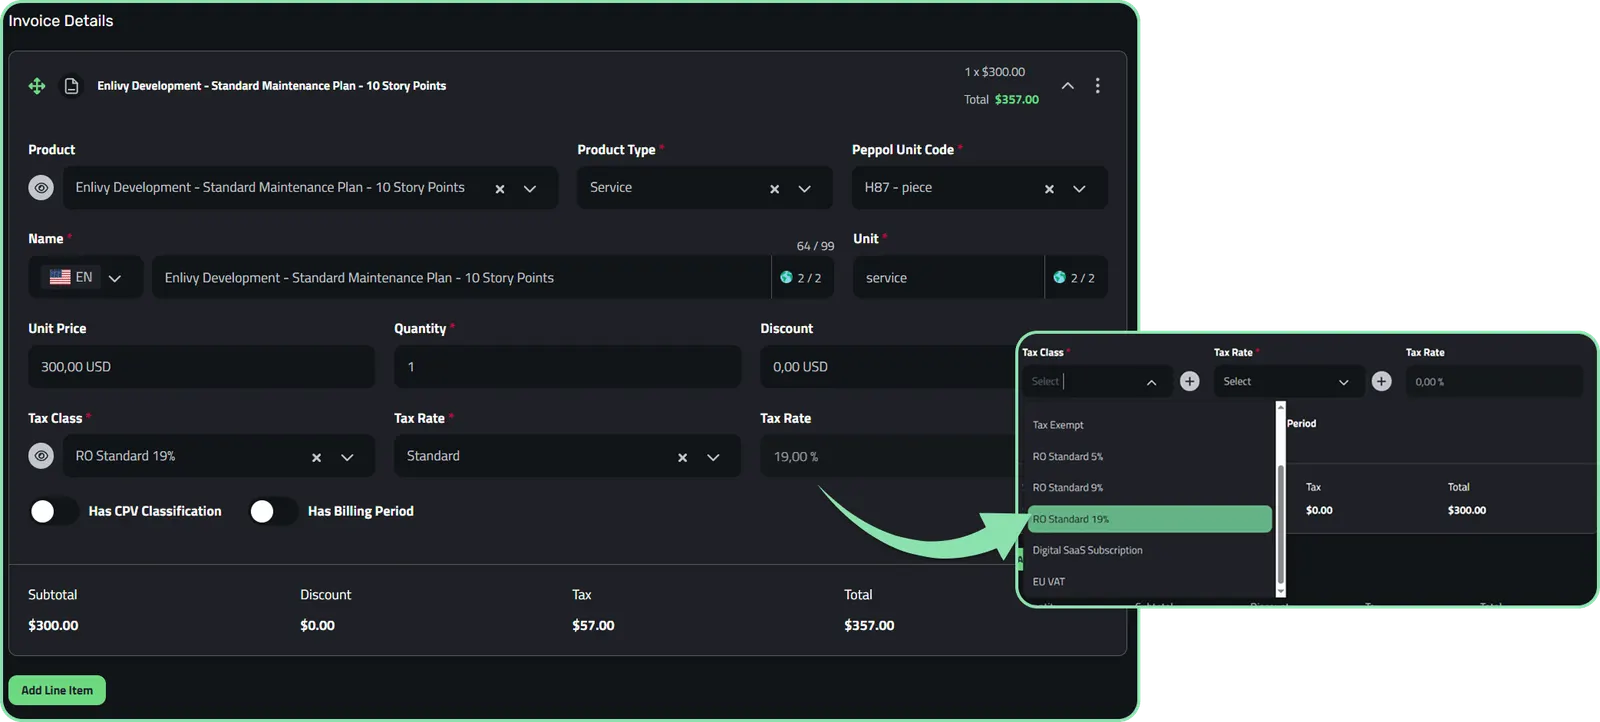Click the document icon beside line item title
The image size is (1600, 722).
(x=71, y=86)
